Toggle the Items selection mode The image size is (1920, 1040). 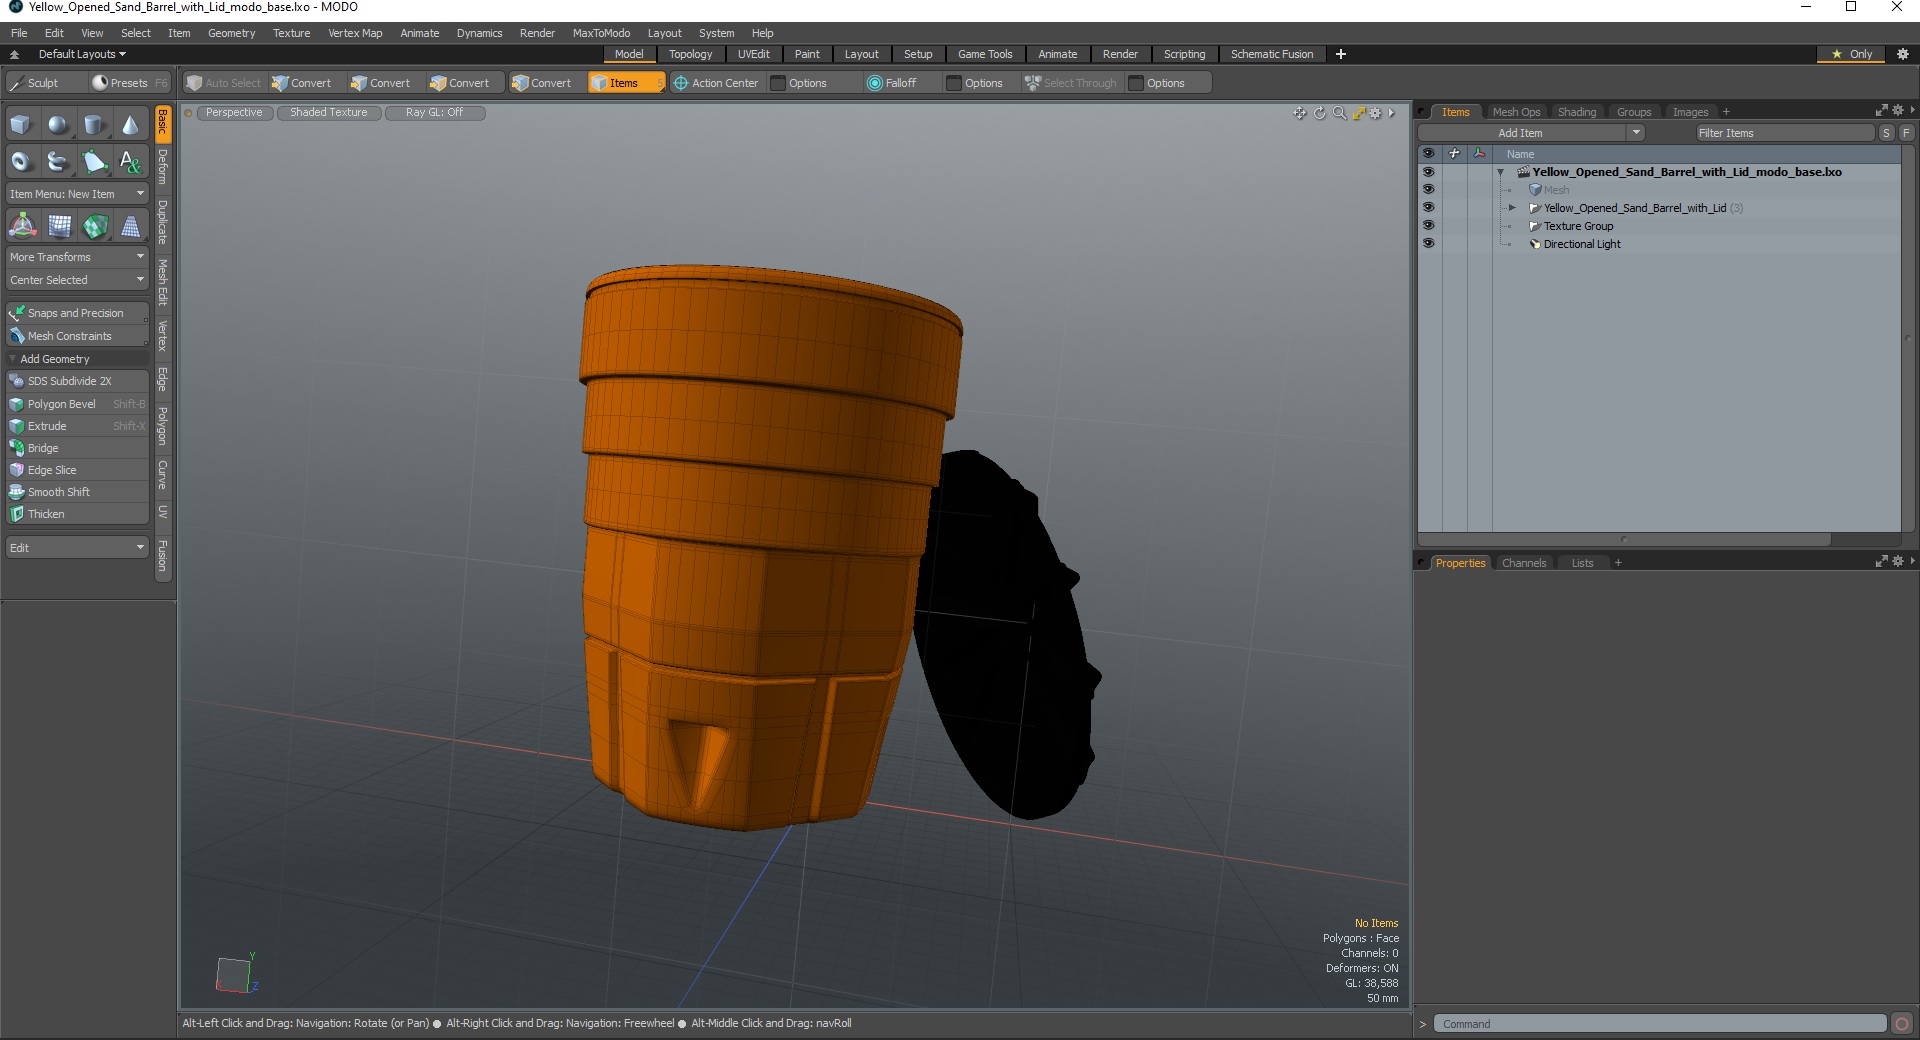click(x=626, y=83)
